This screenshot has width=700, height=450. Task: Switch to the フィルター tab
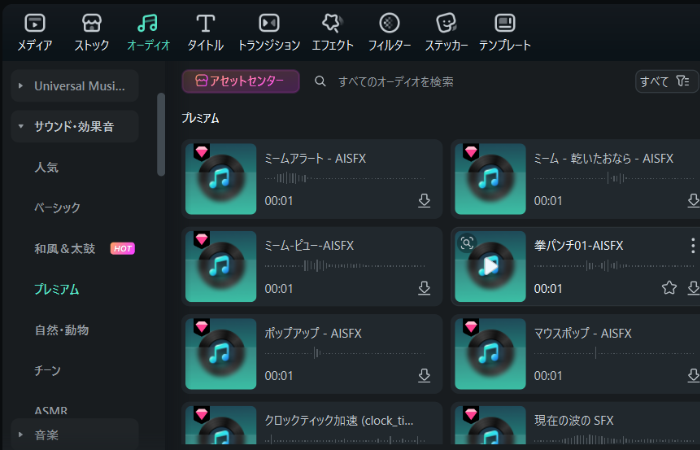click(x=389, y=32)
